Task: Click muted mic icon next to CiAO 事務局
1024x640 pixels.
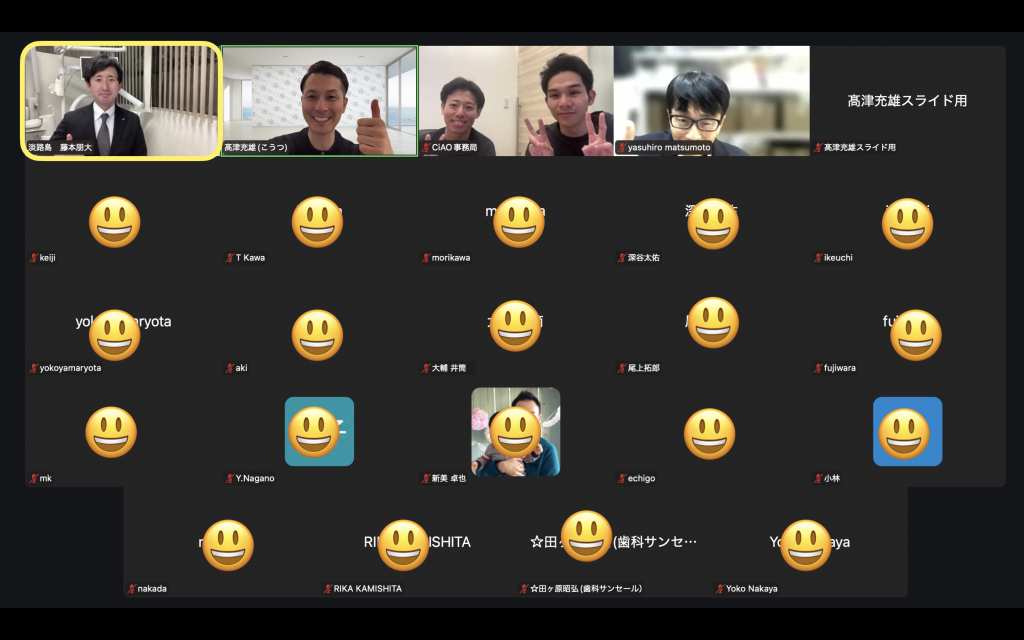Action: [x=425, y=148]
